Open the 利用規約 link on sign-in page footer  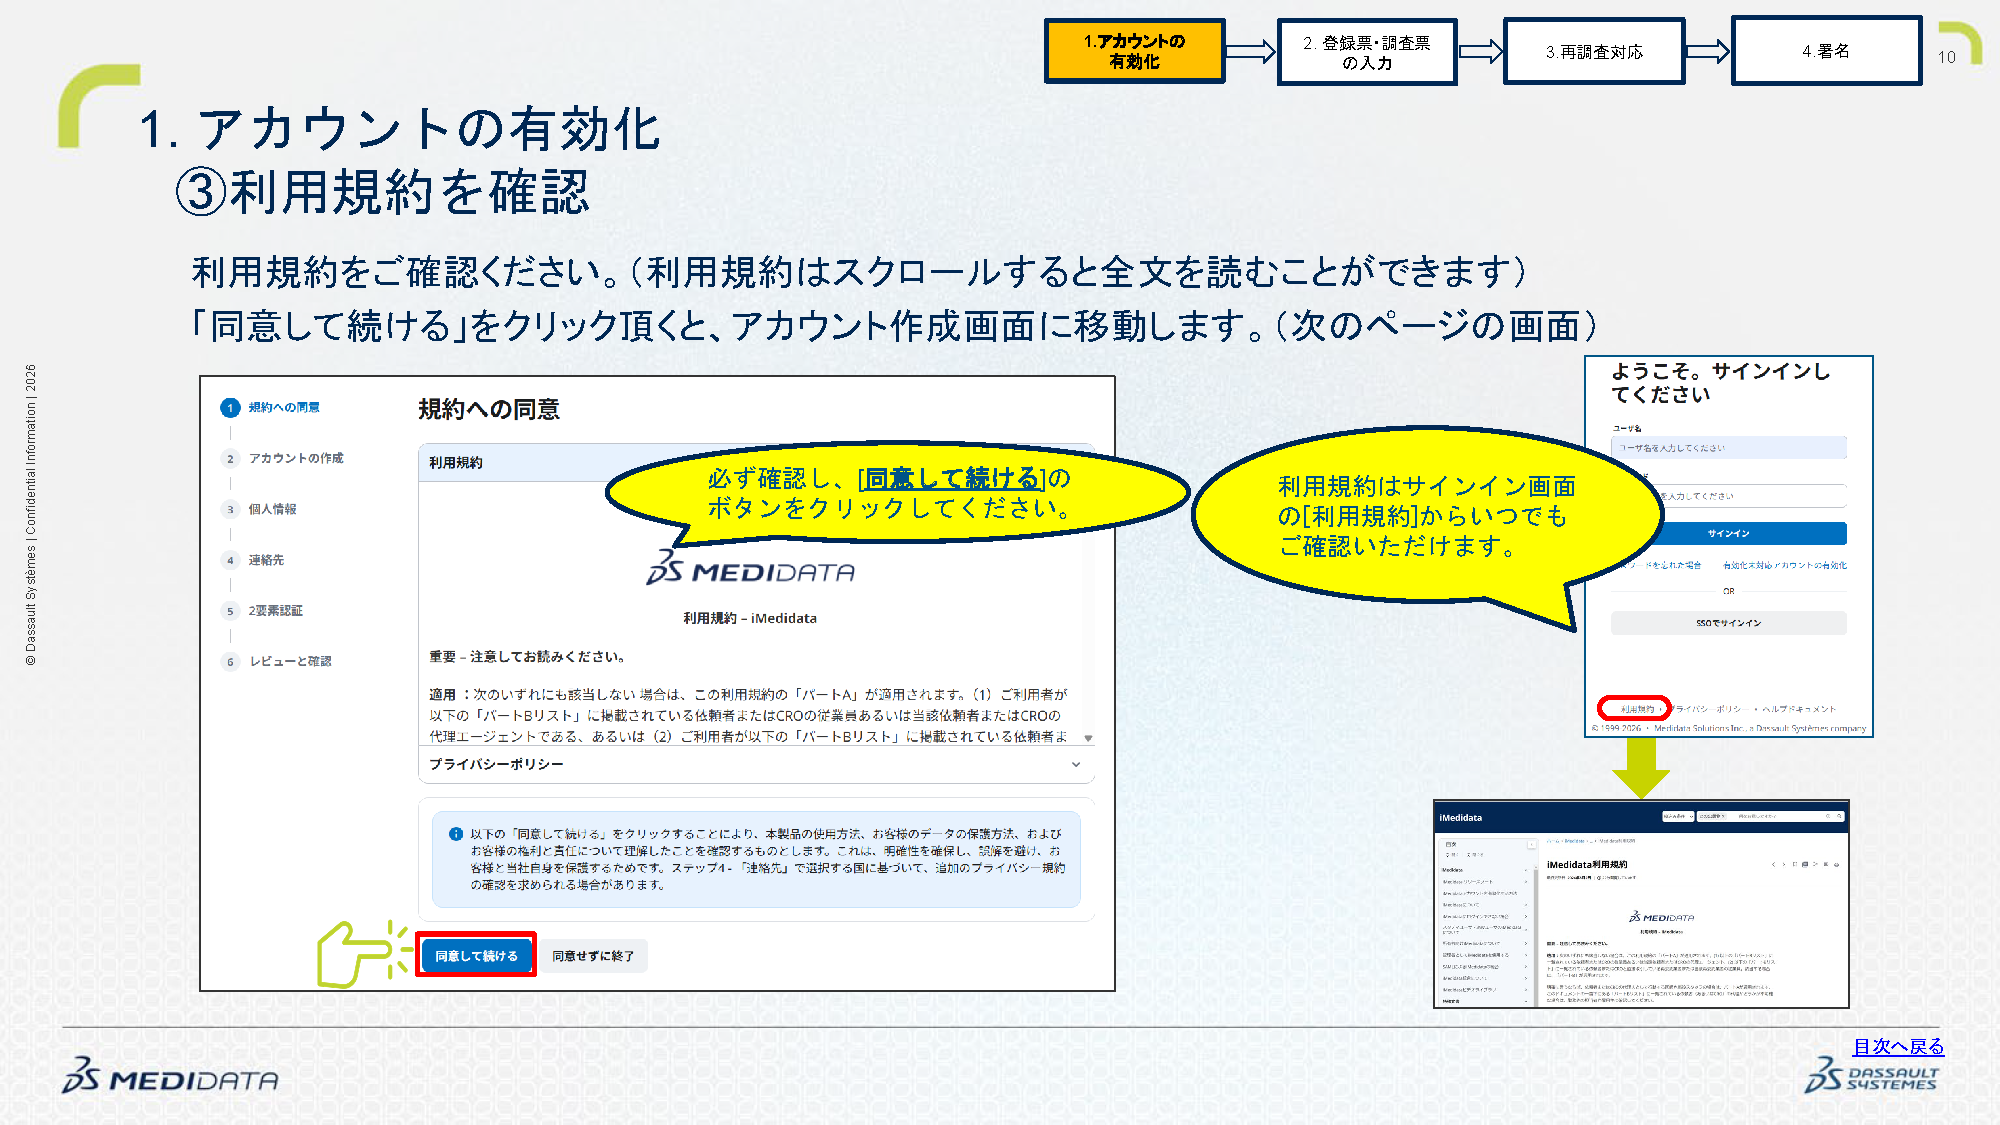[1637, 709]
